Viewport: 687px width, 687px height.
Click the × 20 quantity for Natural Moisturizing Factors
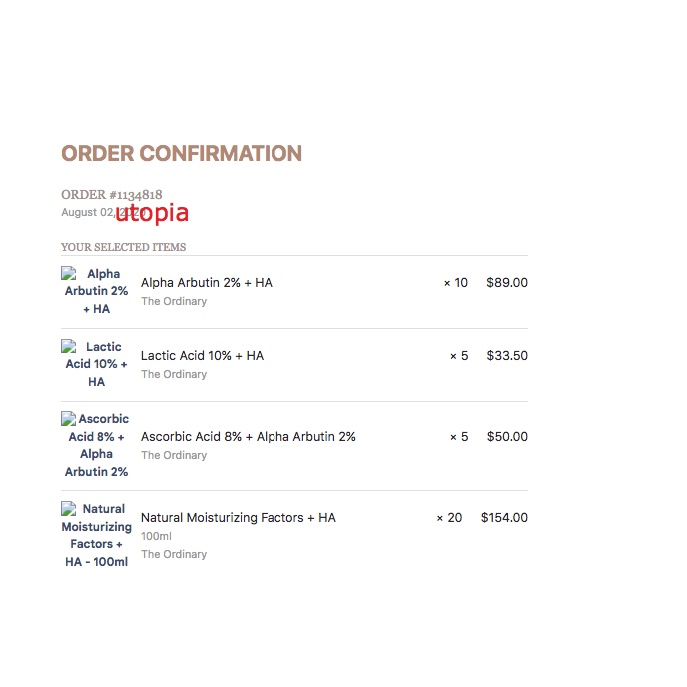(449, 518)
